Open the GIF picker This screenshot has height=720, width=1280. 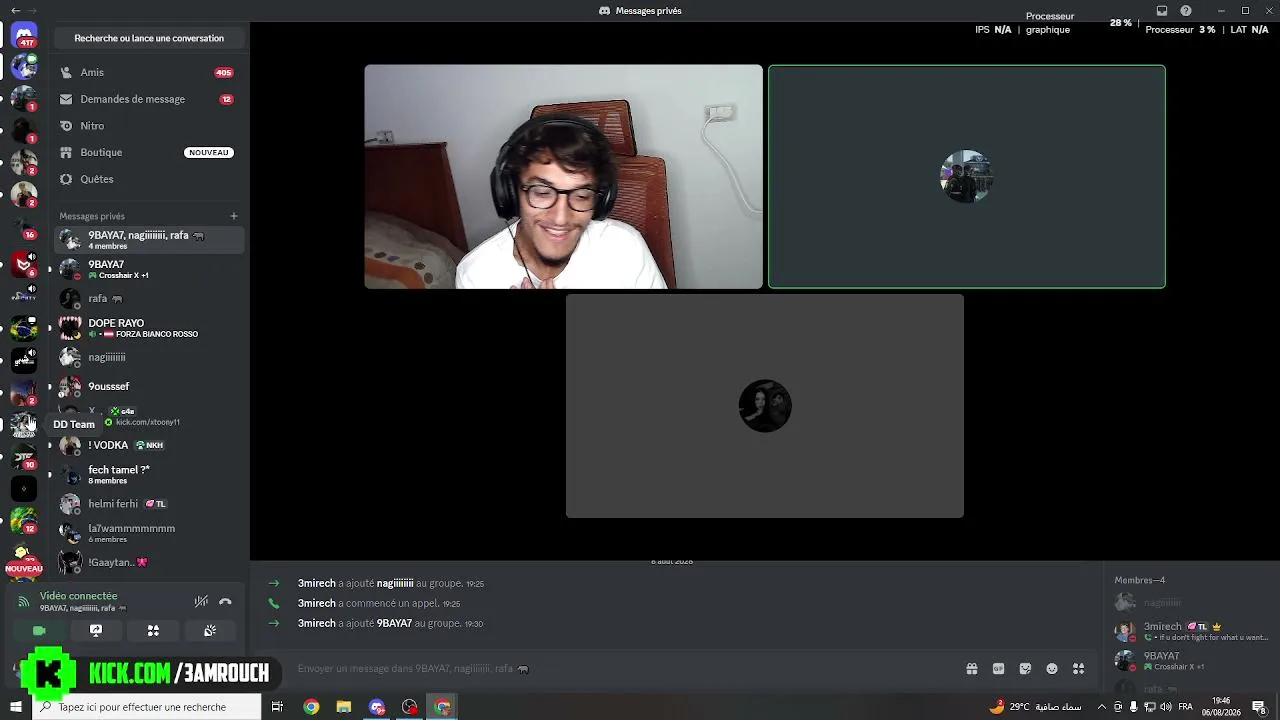pos(998,669)
